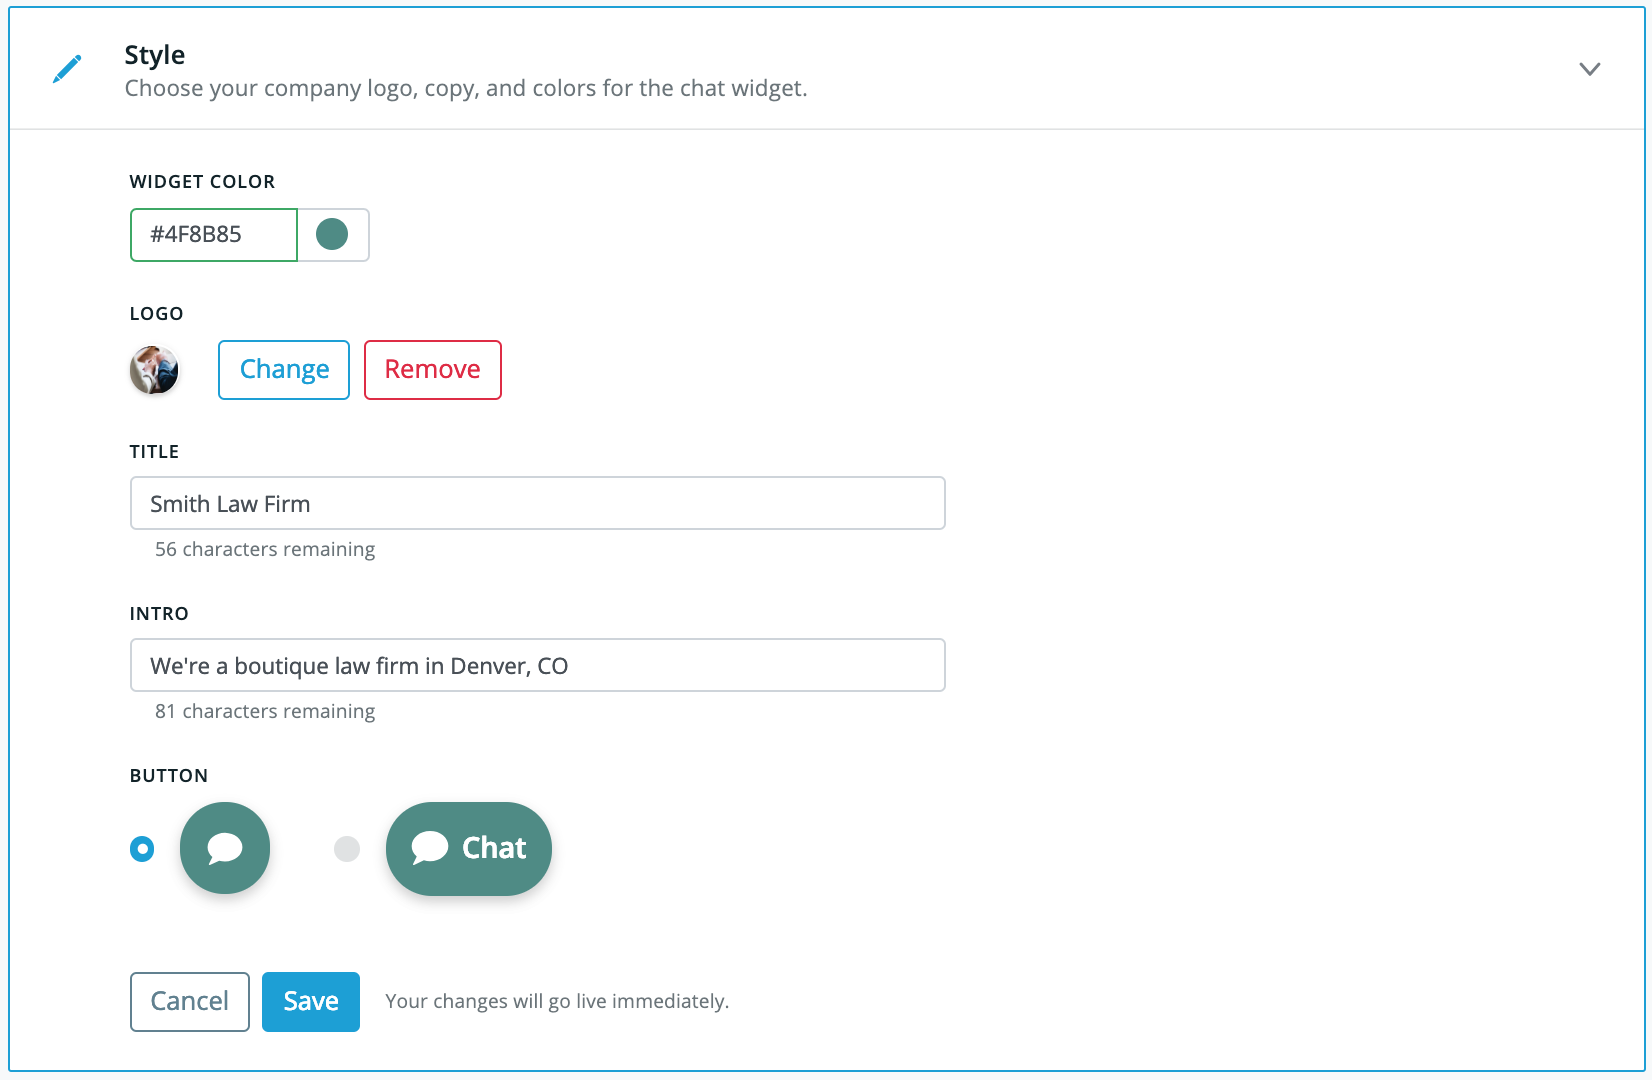Screen dimensions: 1652x1080
Task: Click the round chat bubble button preview
Action: tap(225, 848)
